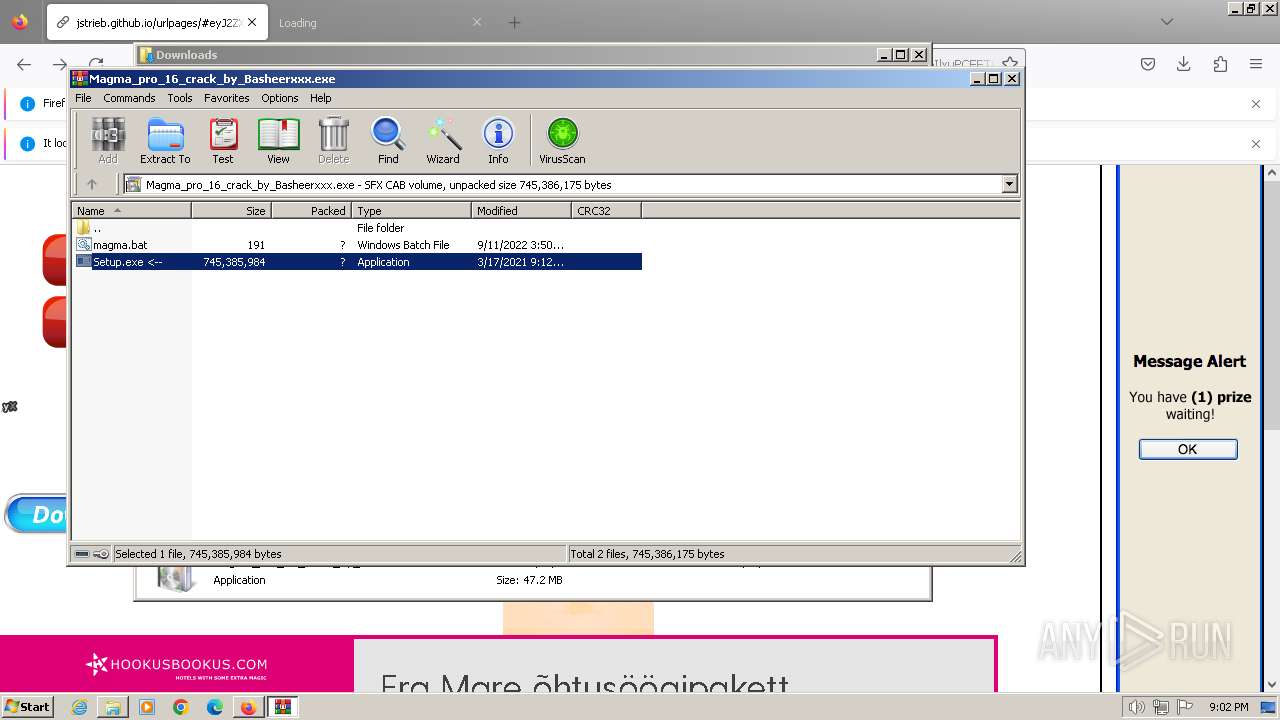Open Internet Explorer from the taskbar

click(79, 707)
